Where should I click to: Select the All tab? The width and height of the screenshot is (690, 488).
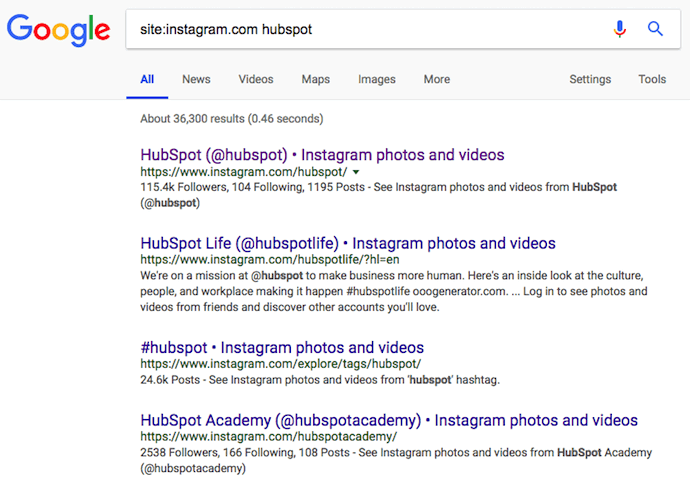click(147, 79)
